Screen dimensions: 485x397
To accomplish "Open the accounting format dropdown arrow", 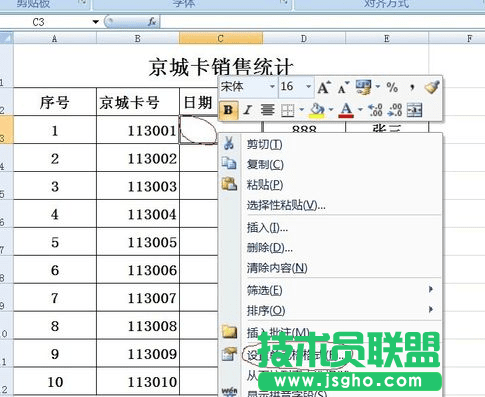I will 378,87.
